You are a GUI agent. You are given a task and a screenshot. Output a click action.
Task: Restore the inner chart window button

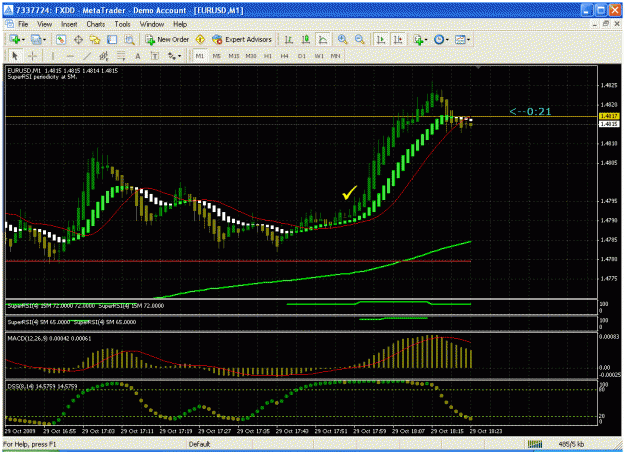point(606,24)
